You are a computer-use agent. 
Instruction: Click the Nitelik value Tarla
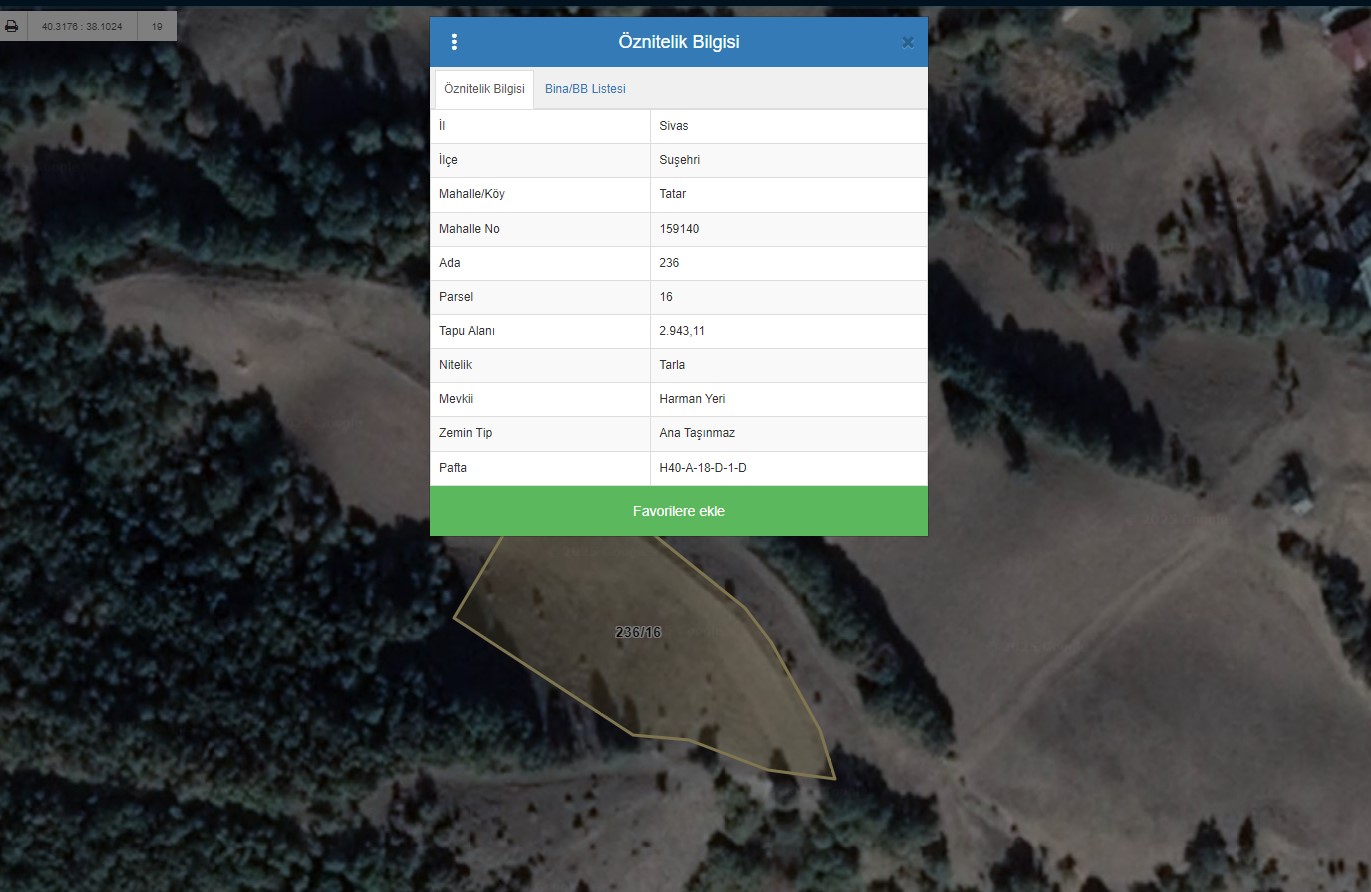[x=672, y=365]
